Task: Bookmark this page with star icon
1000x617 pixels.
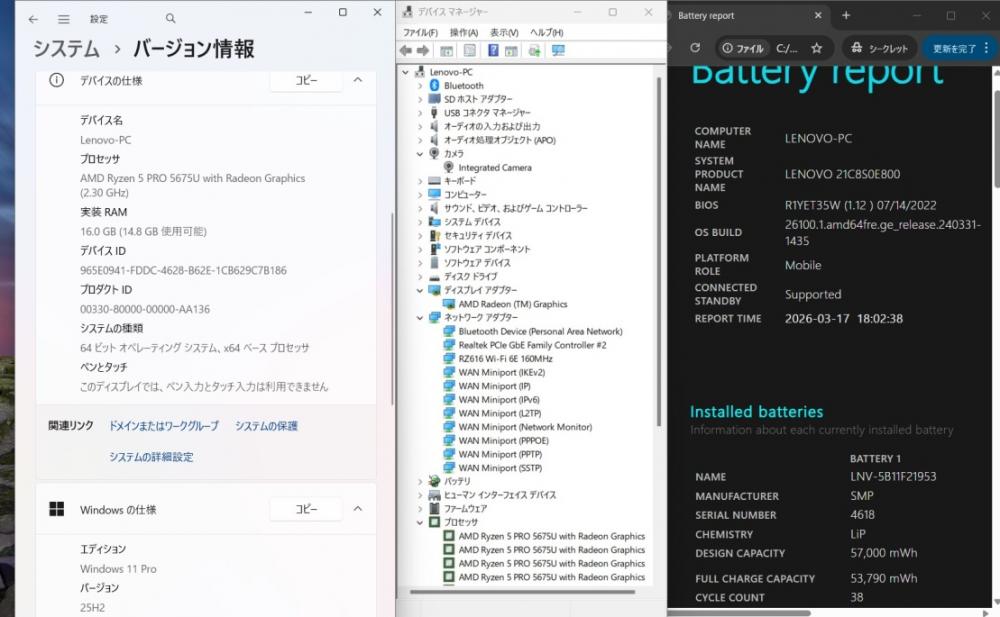Action: point(816,48)
